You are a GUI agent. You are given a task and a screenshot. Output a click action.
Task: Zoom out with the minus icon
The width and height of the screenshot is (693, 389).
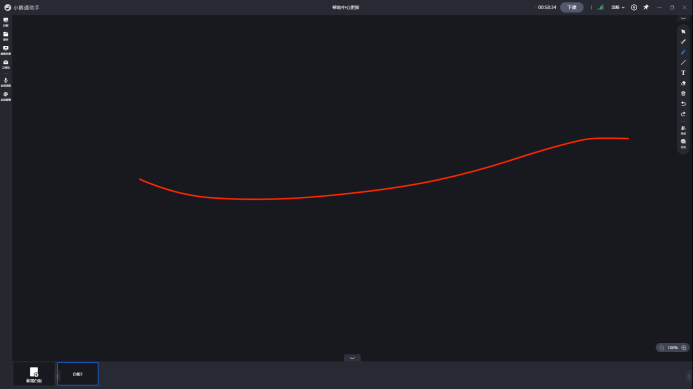tap(662, 347)
